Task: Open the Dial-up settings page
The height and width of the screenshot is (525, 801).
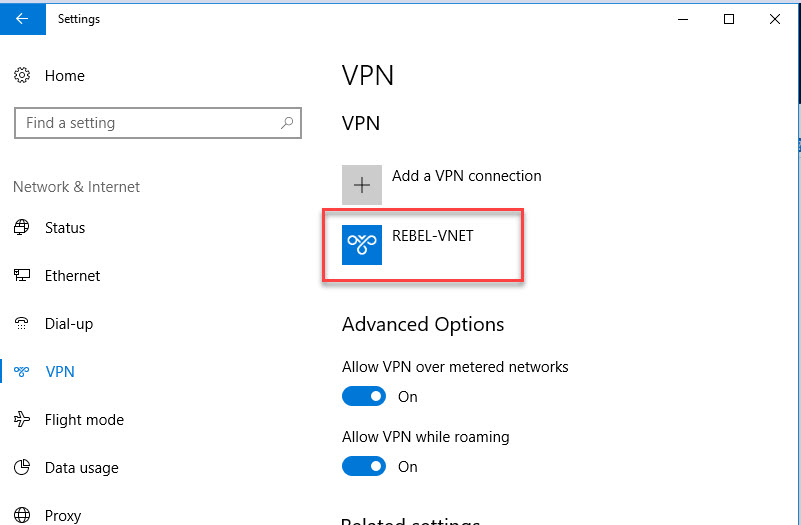Action: [x=68, y=324]
